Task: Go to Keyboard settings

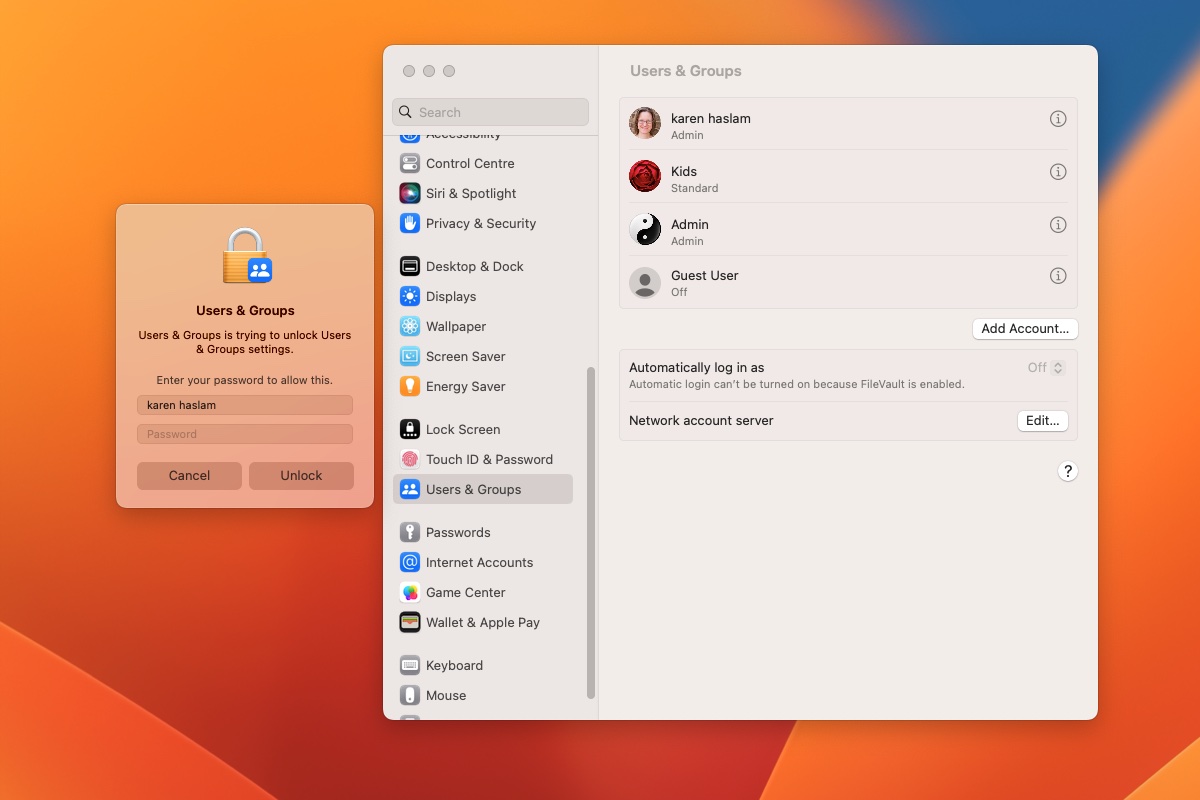Action: (454, 665)
